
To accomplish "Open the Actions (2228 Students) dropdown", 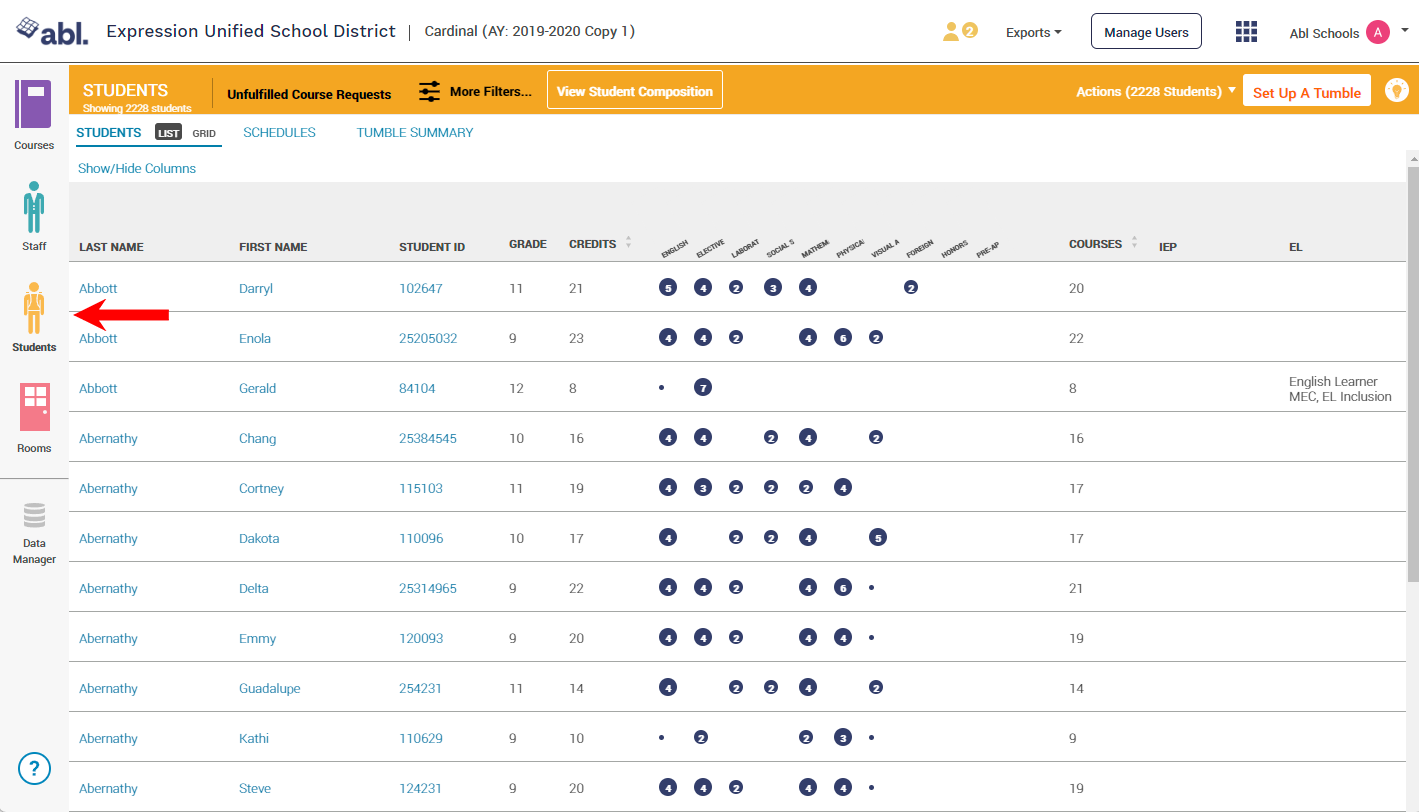I will pyautogui.click(x=1155, y=91).
